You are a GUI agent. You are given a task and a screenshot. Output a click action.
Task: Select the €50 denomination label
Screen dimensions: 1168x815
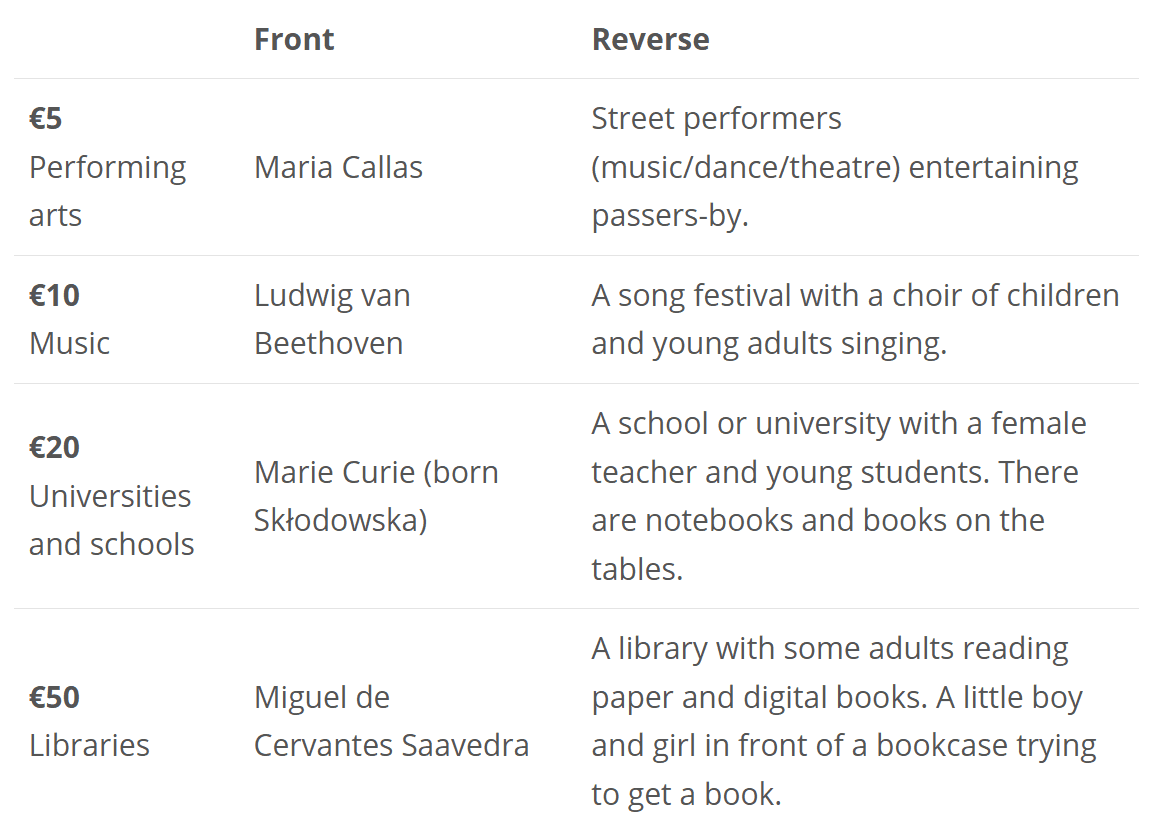tap(54, 698)
